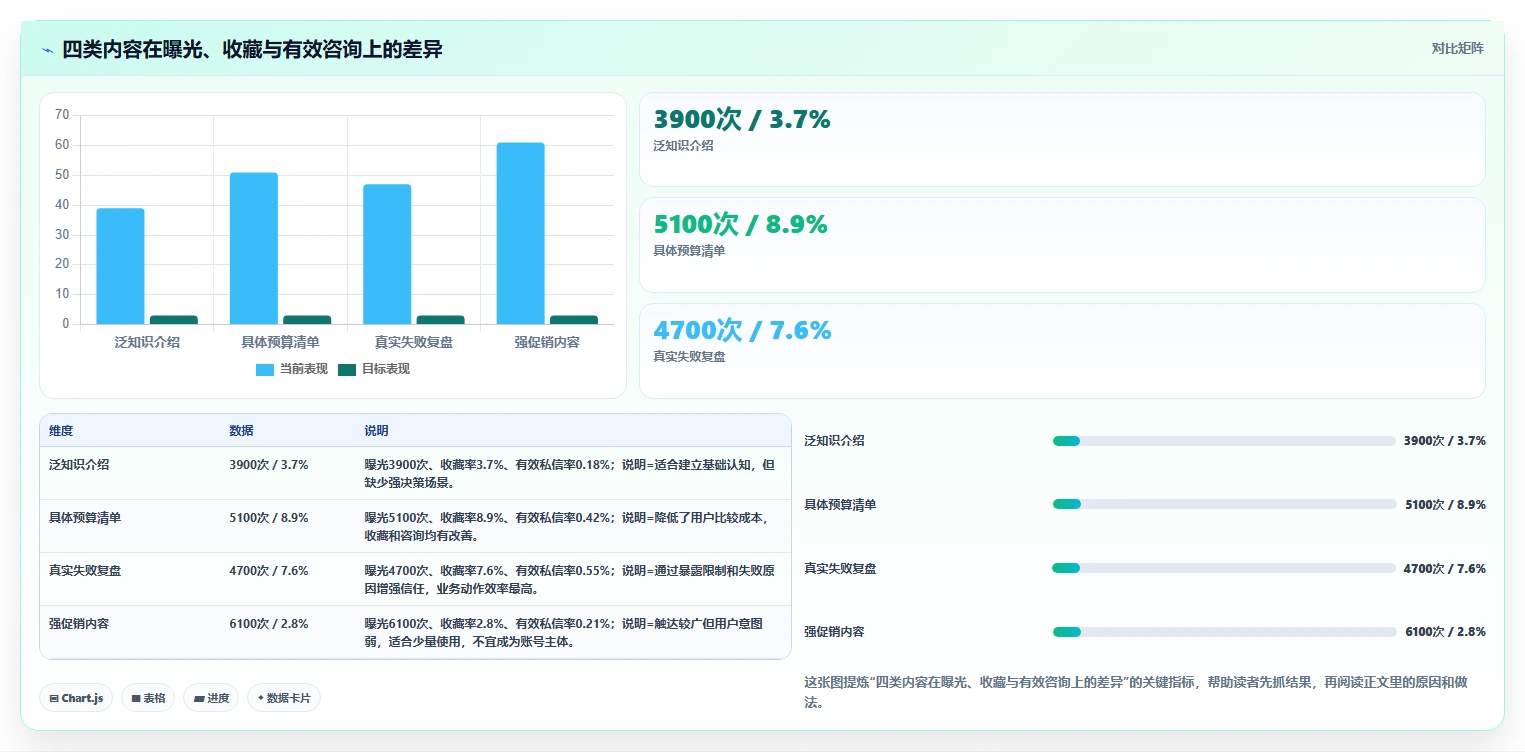Click the lightning icon beside the header title

[47, 50]
